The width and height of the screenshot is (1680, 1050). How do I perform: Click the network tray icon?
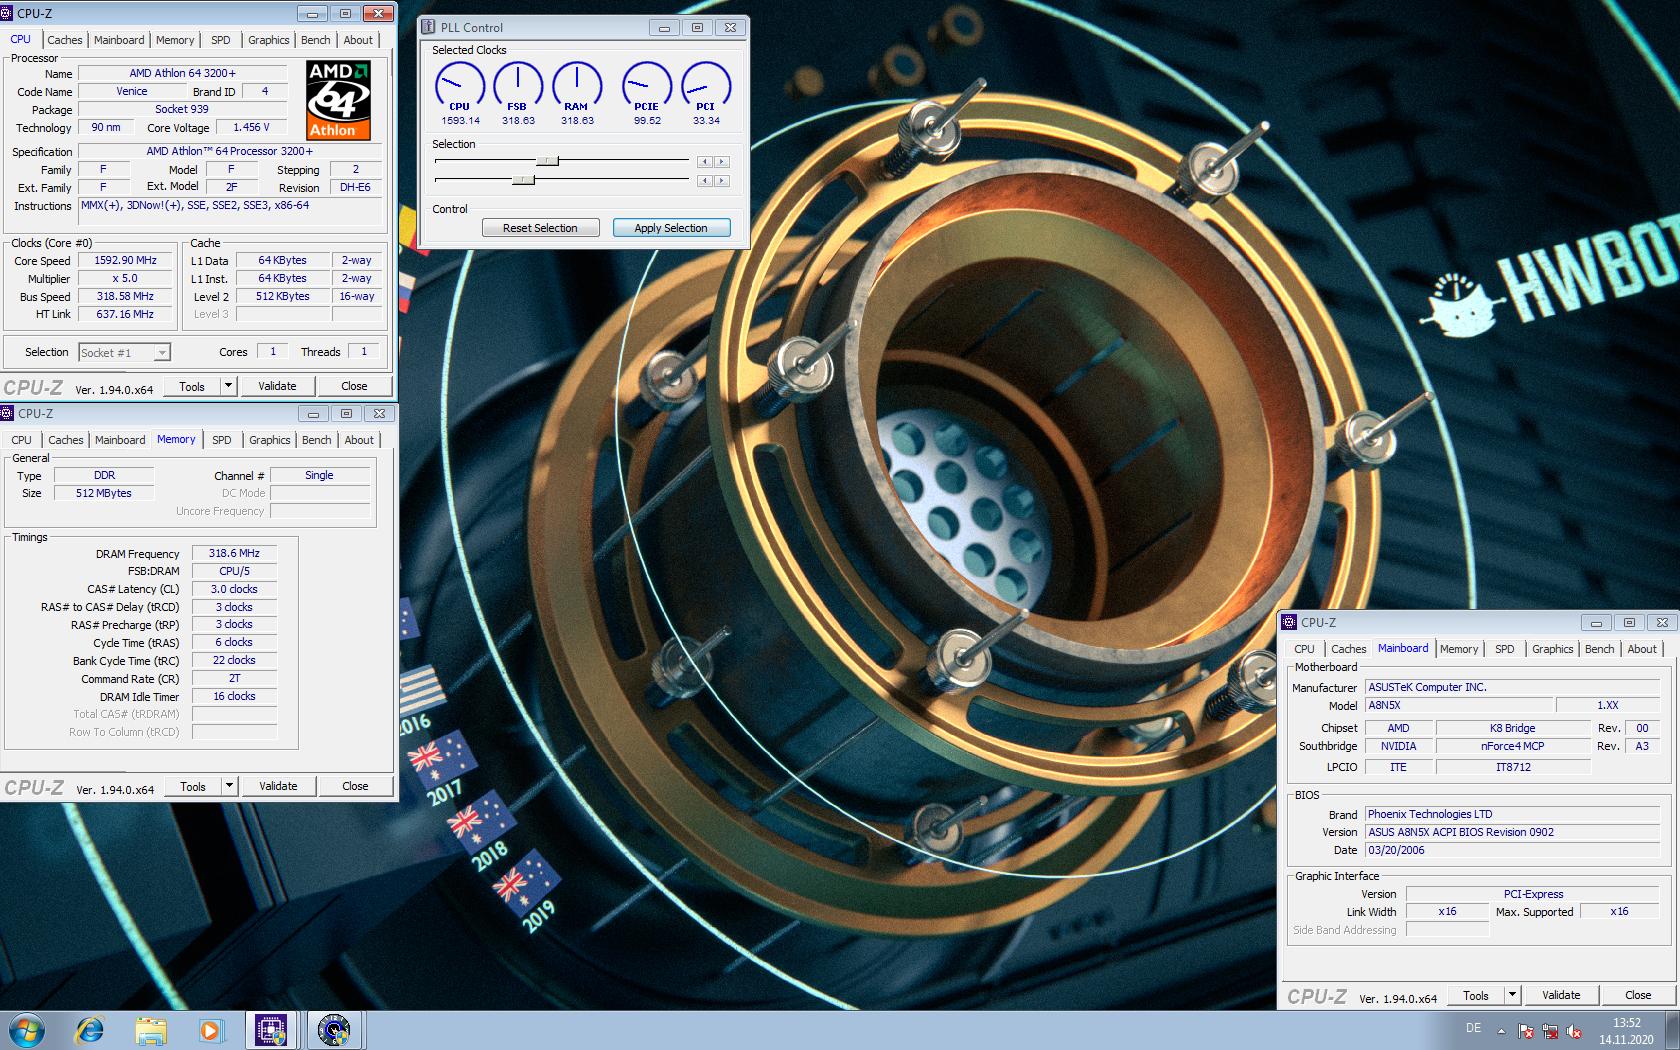pyautogui.click(x=1550, y=1031)
